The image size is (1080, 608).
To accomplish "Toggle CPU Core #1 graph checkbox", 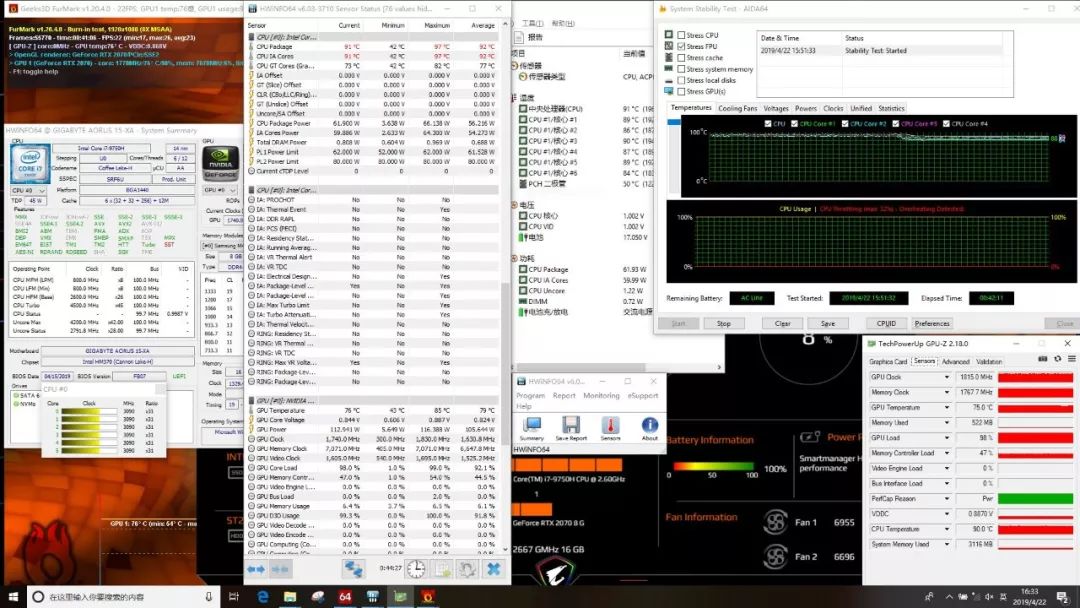I will (x=794, y=124).
